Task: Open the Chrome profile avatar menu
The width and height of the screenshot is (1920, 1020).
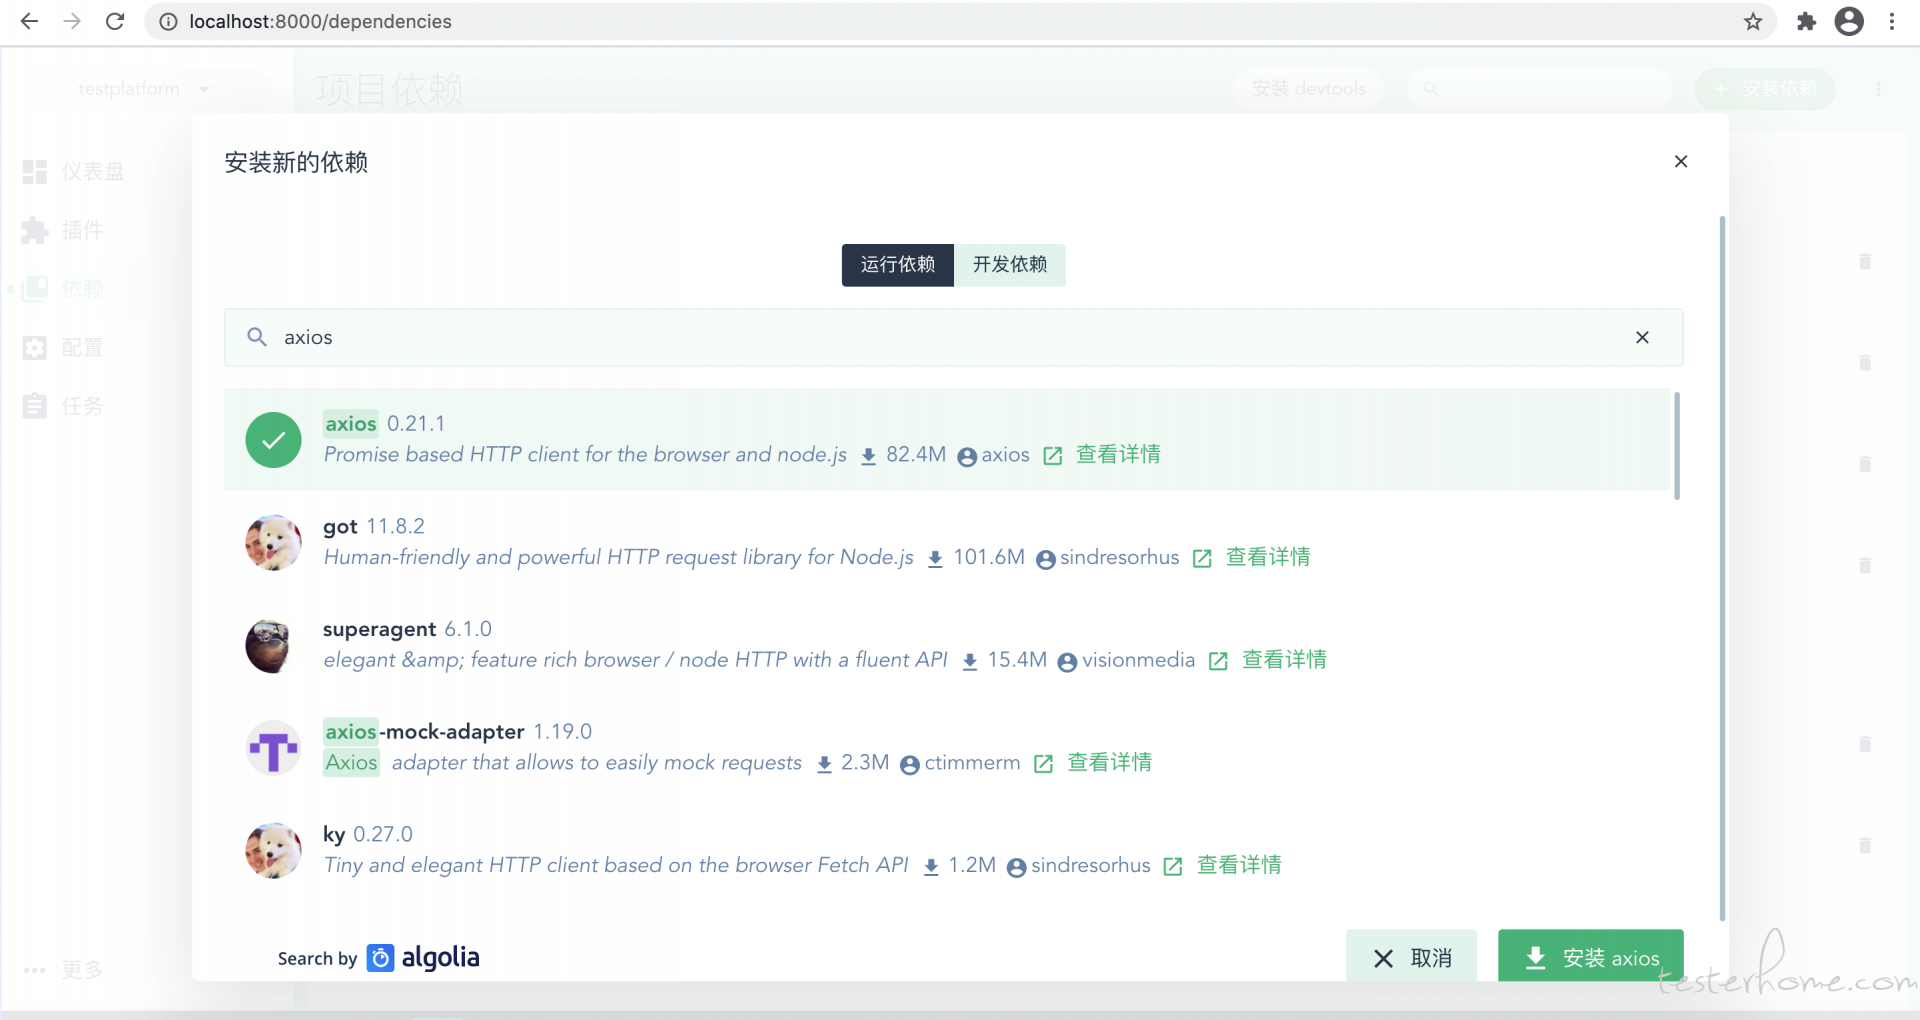Action: tap(1849, 21)
